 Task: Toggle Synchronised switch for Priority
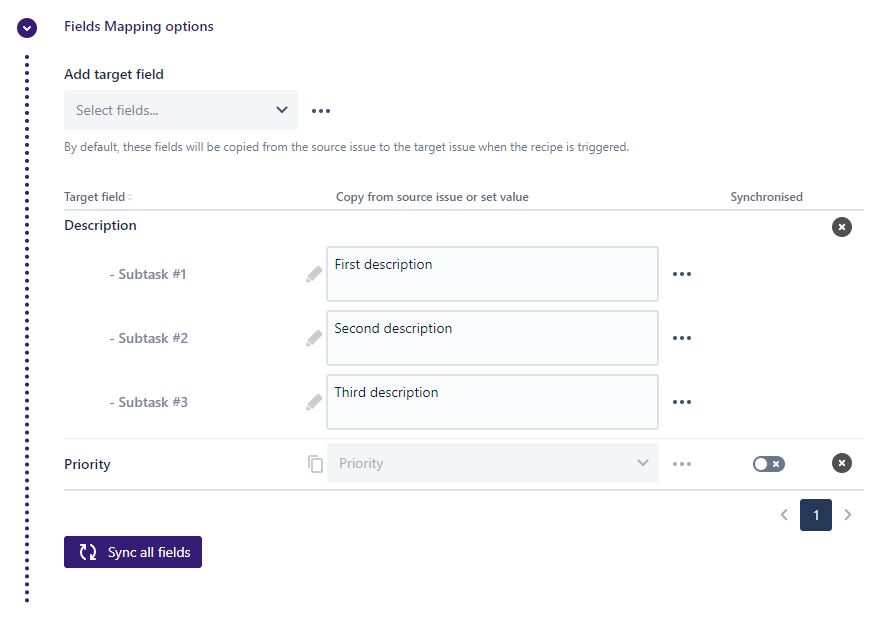coord(768,464)
